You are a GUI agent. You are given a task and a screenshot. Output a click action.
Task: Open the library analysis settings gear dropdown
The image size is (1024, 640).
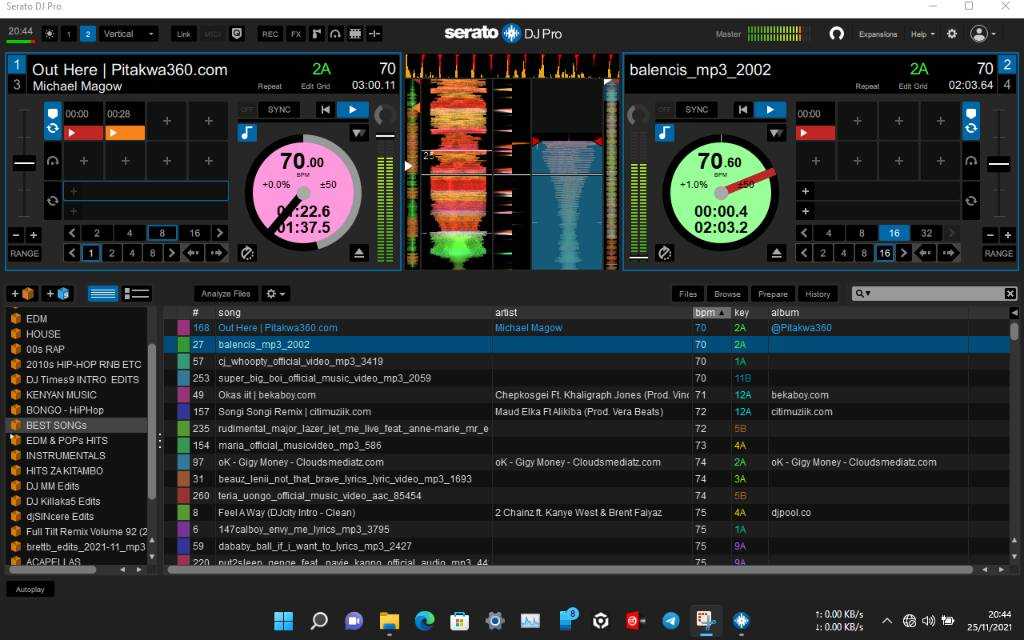click(x=276, y=294)
